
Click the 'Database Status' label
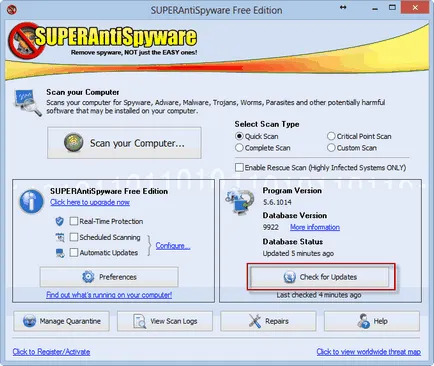[x=293, y=241]
